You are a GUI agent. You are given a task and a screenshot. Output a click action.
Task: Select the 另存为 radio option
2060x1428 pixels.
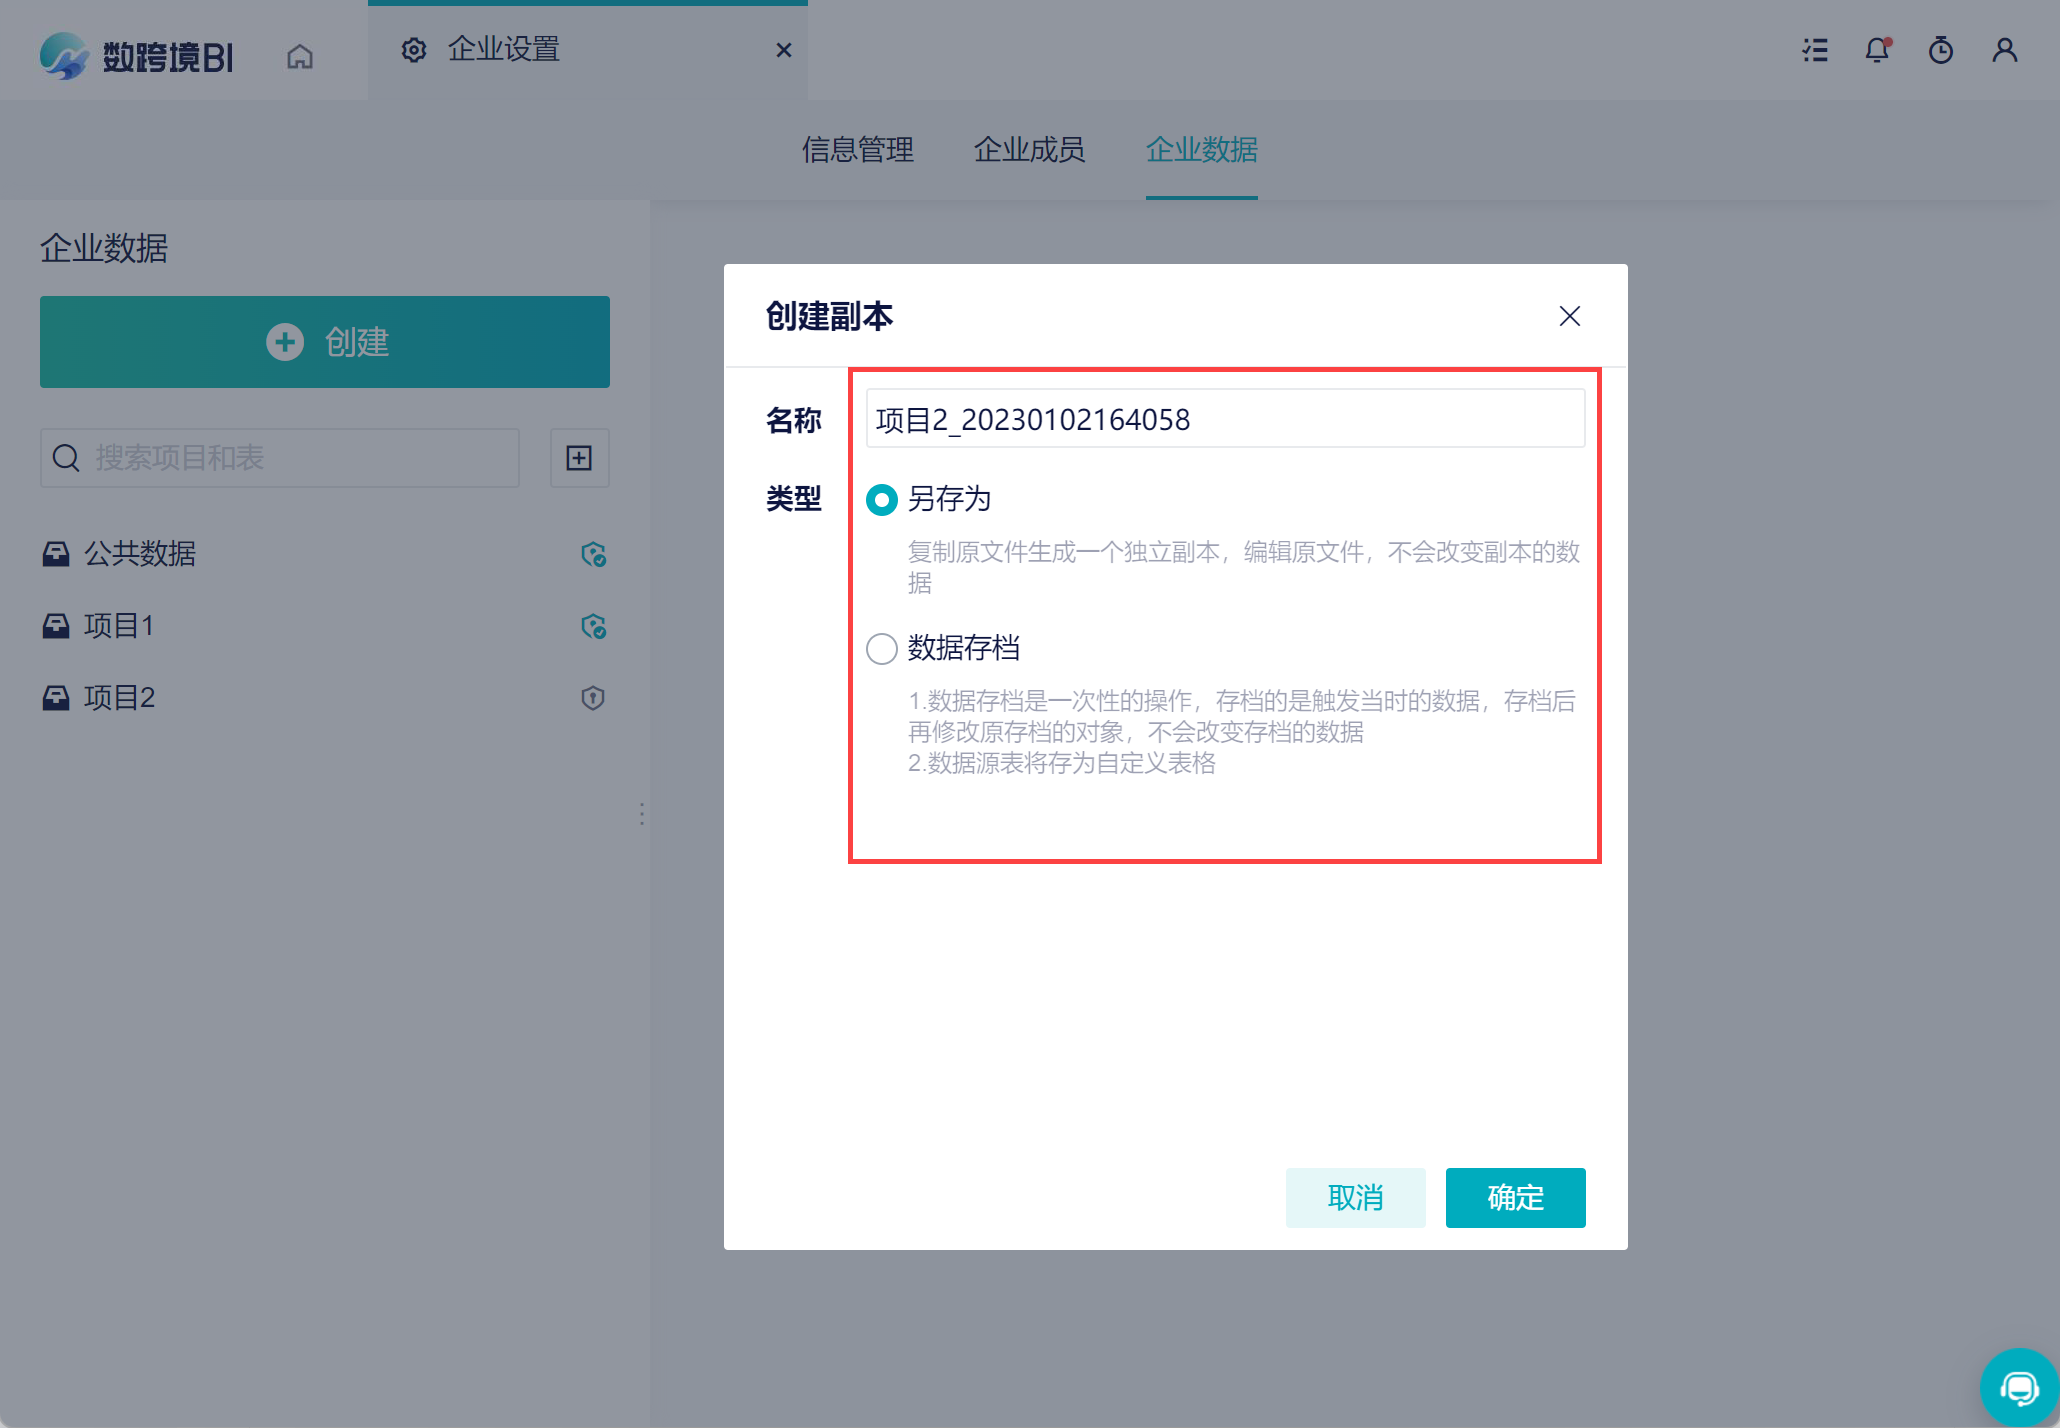pyautogui.click(x=881, y=499)
